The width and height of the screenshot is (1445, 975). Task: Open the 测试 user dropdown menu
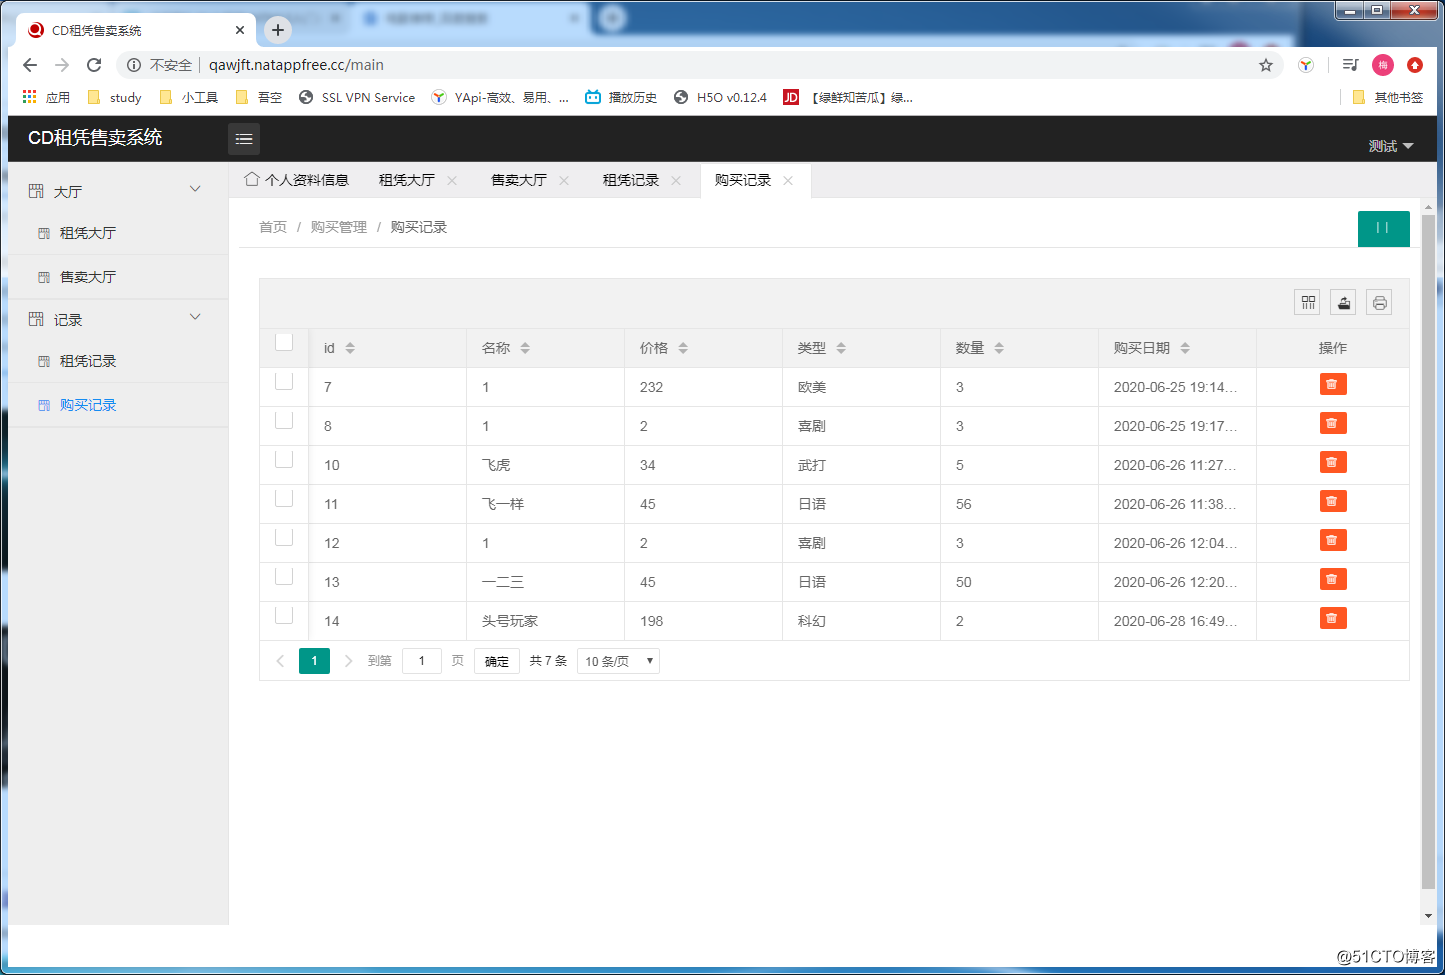(1391, 146)
